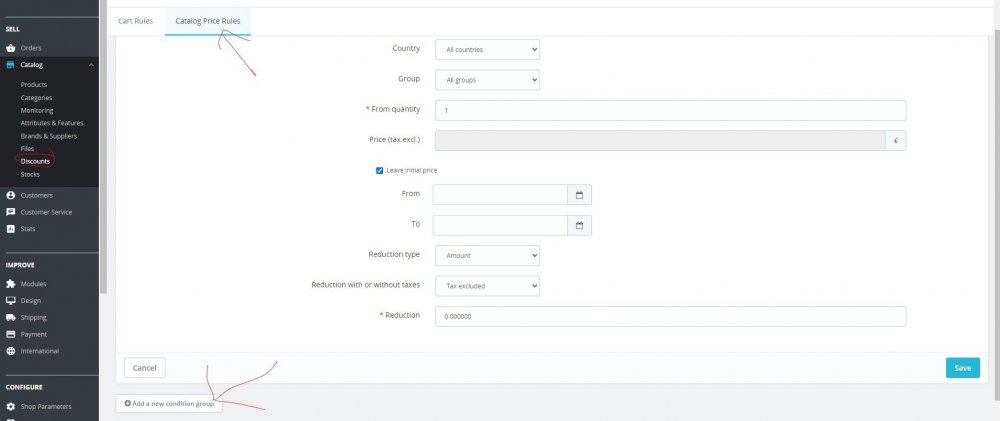This screenshot has height=421, width=1000.
Task: Click the Payment card icon
Action: pos(10,334)
